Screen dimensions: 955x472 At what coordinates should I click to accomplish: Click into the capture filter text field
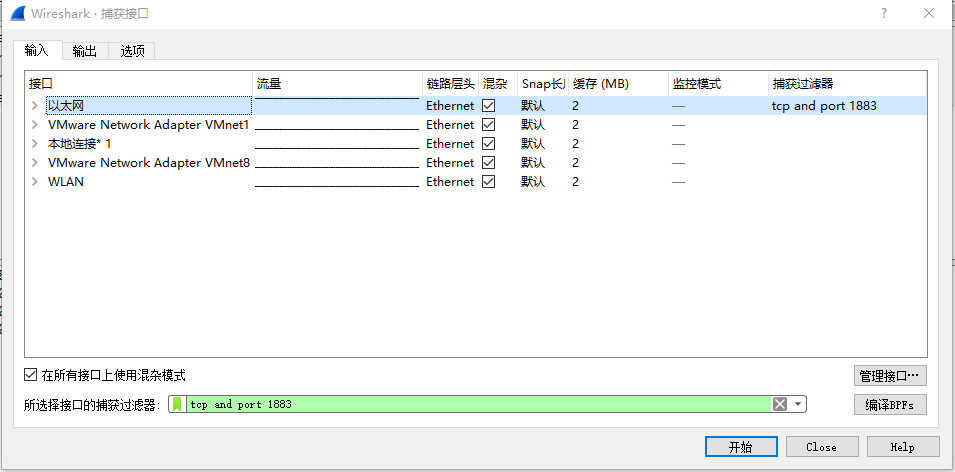click(478, 404)
